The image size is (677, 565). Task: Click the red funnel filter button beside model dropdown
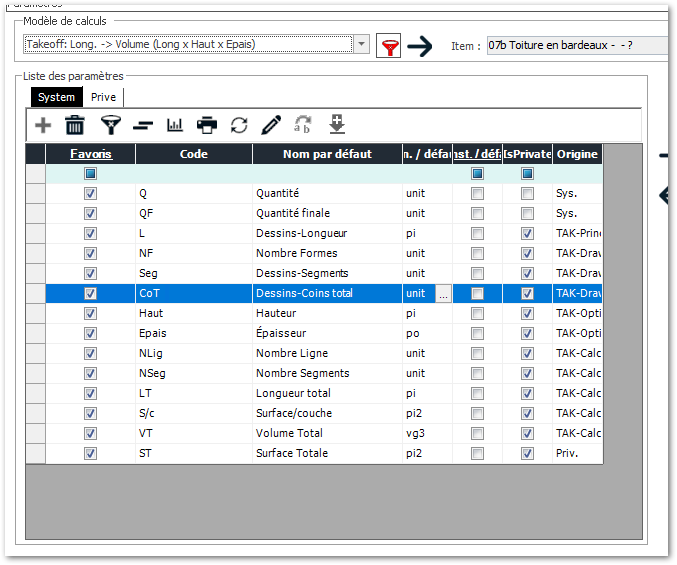pyautogui.click(x=388, y=45)
